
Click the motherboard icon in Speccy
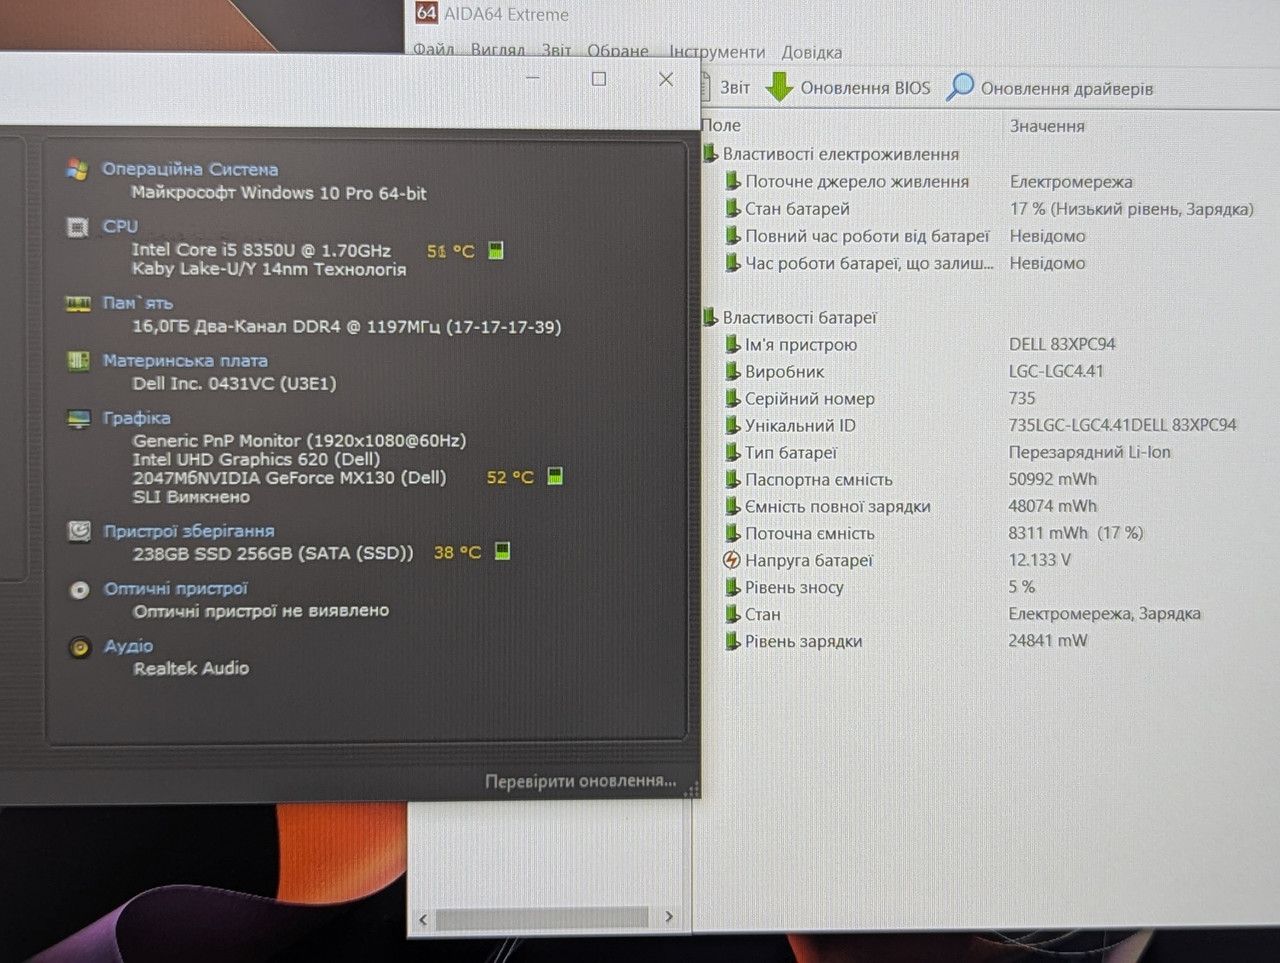[x=78, y=361]
